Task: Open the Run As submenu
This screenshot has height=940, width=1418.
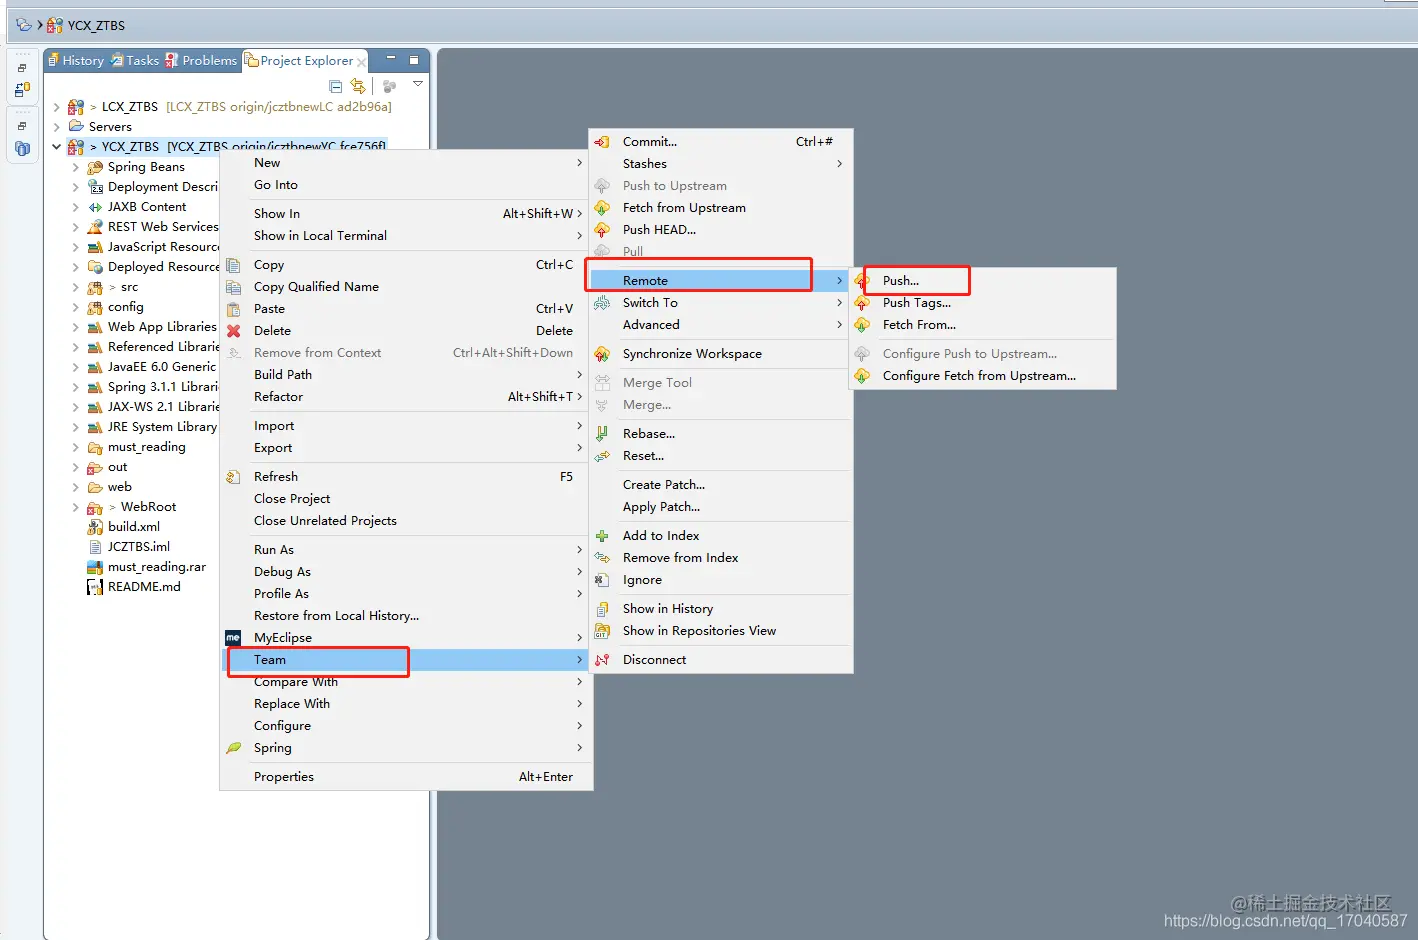Action: tap(406, 550)
